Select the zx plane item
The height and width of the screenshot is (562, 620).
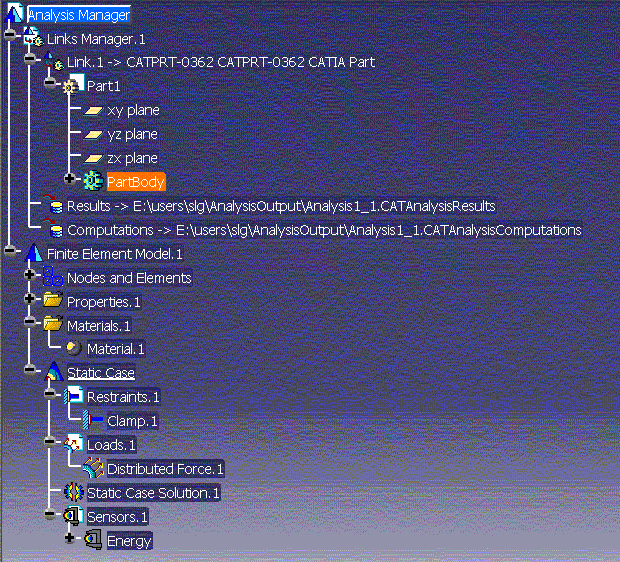coord(132,158)
